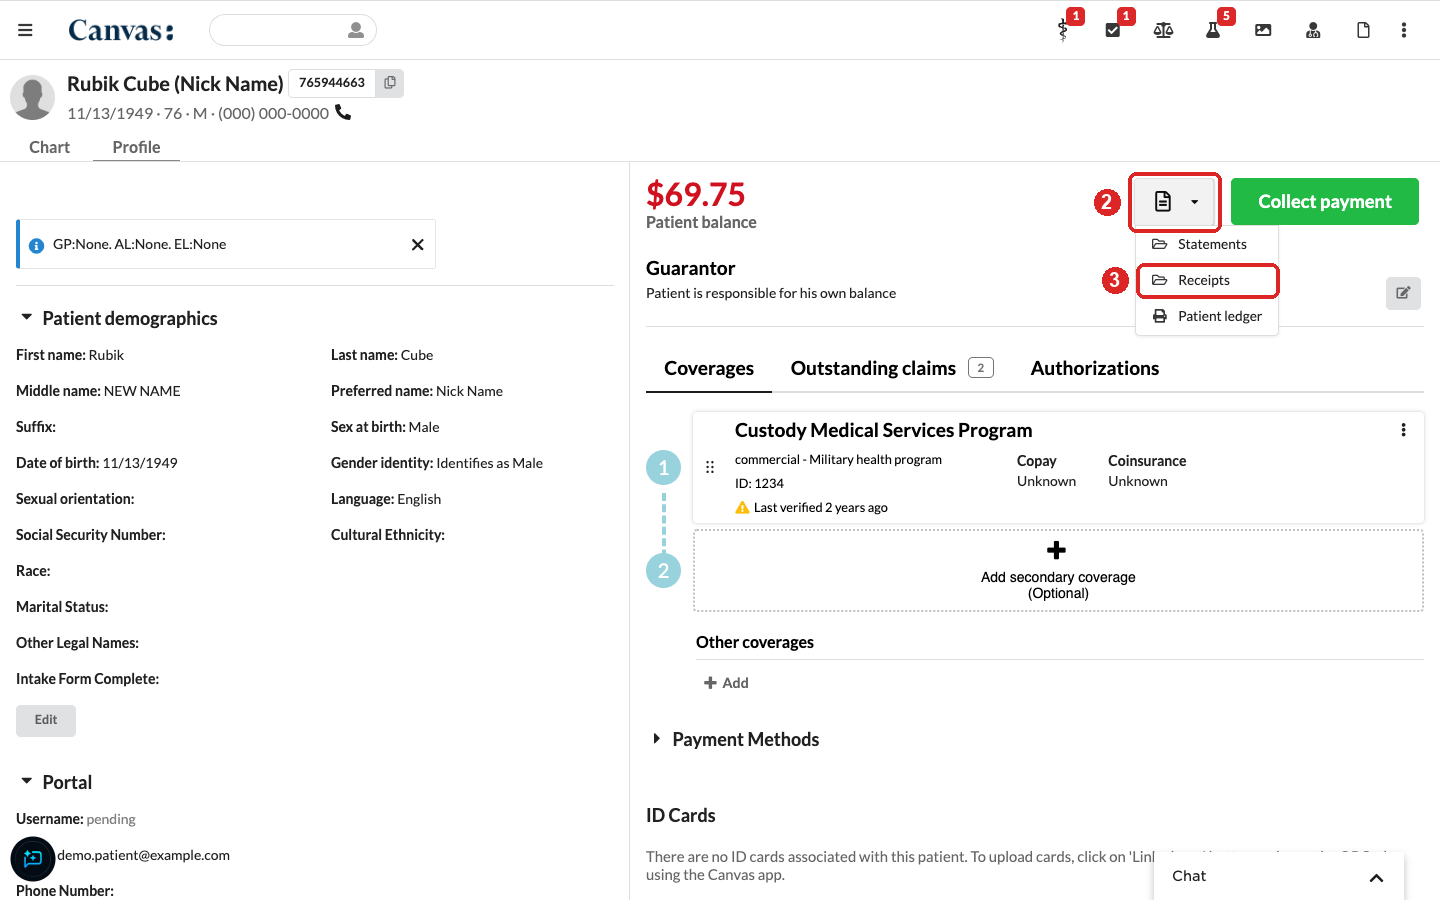The width and height of the screenshot is (1440, 900).
Task: Click the Collect payment button
Action: pyautogui.click(x=1325, y=202)
